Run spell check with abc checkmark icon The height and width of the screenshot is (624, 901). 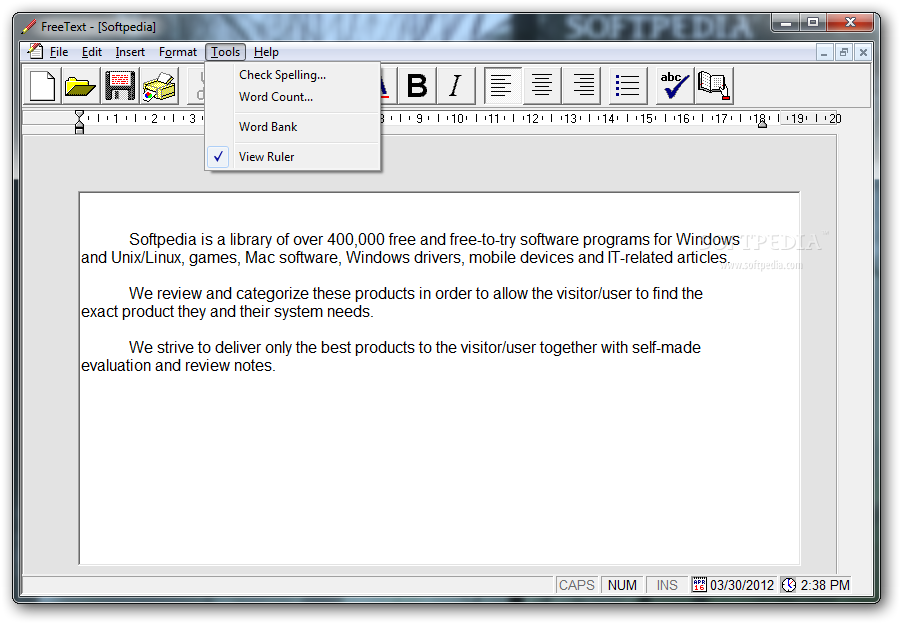[674, 86]
